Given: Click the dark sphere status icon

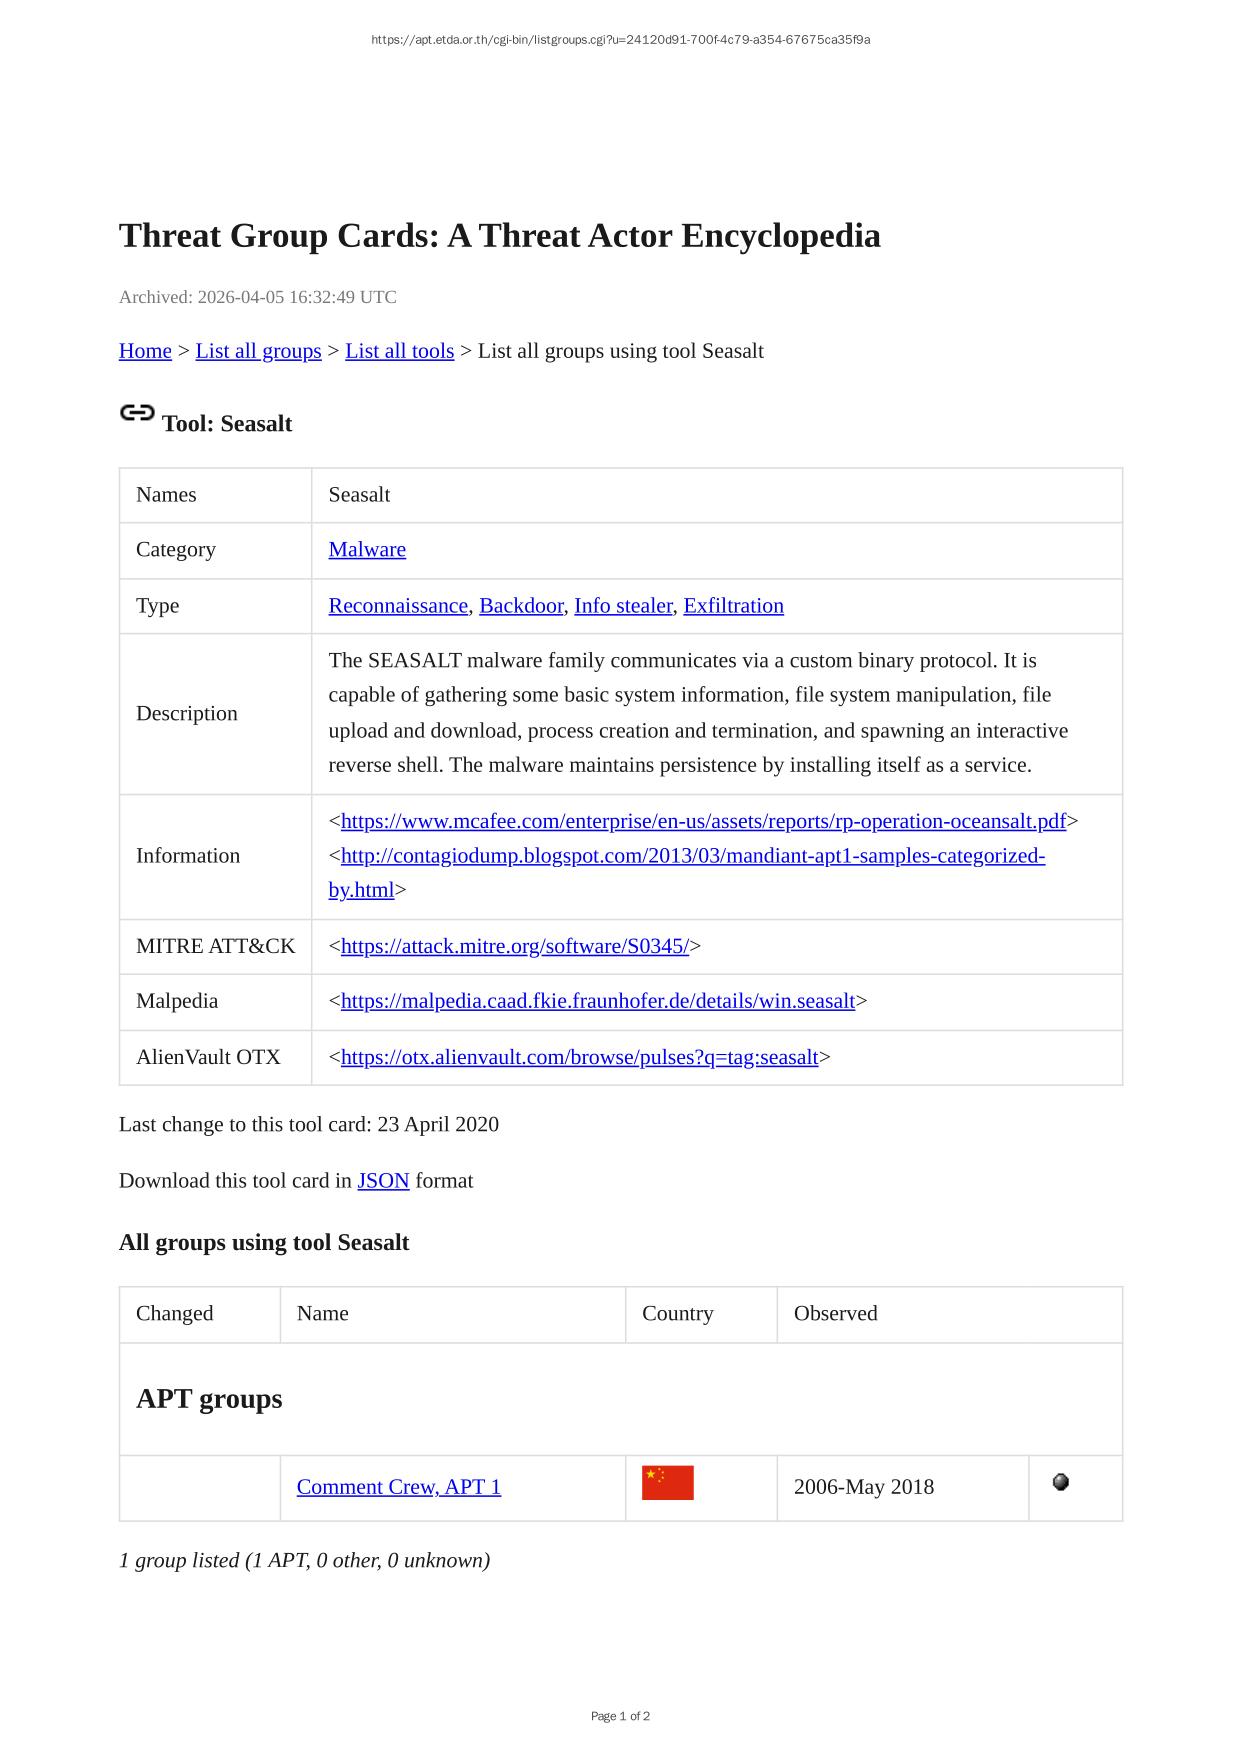Looking at the screenshot, I should (x=1060, y=1482).
